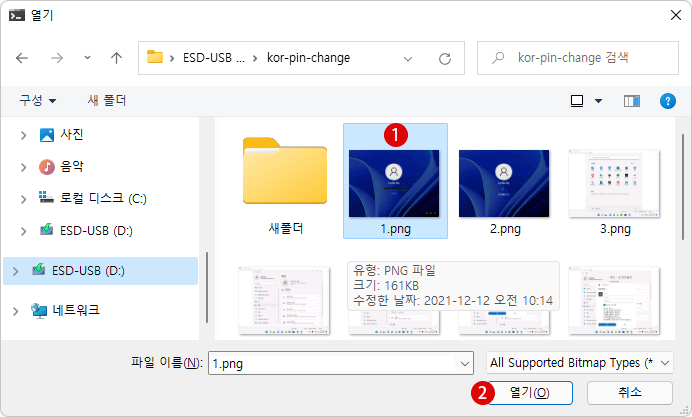Open view options dropdown arrow
The width and height of the screenshot is (692, 417).
click(x=598, y=101)
